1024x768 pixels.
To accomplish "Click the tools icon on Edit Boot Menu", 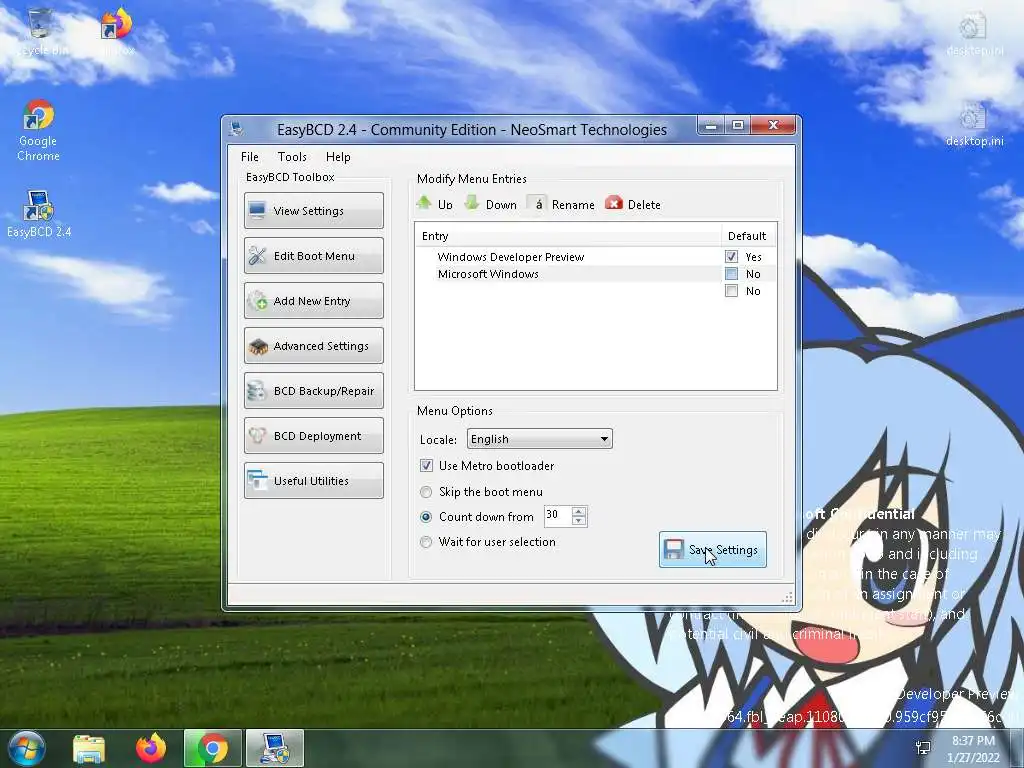I will (x=257, y=255).
